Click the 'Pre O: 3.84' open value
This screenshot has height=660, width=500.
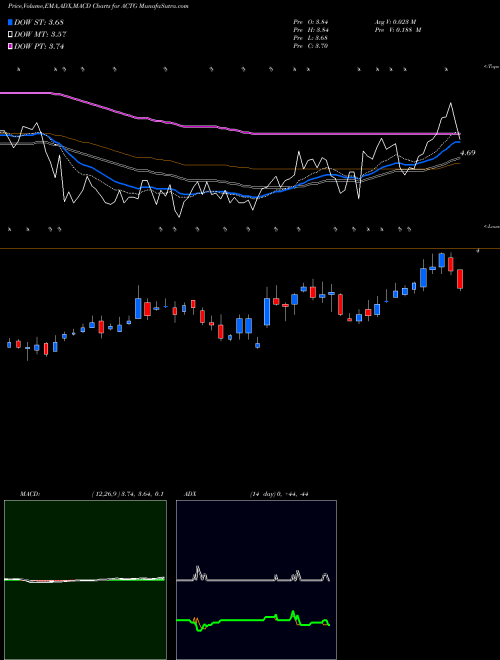(x=311, y=22)
